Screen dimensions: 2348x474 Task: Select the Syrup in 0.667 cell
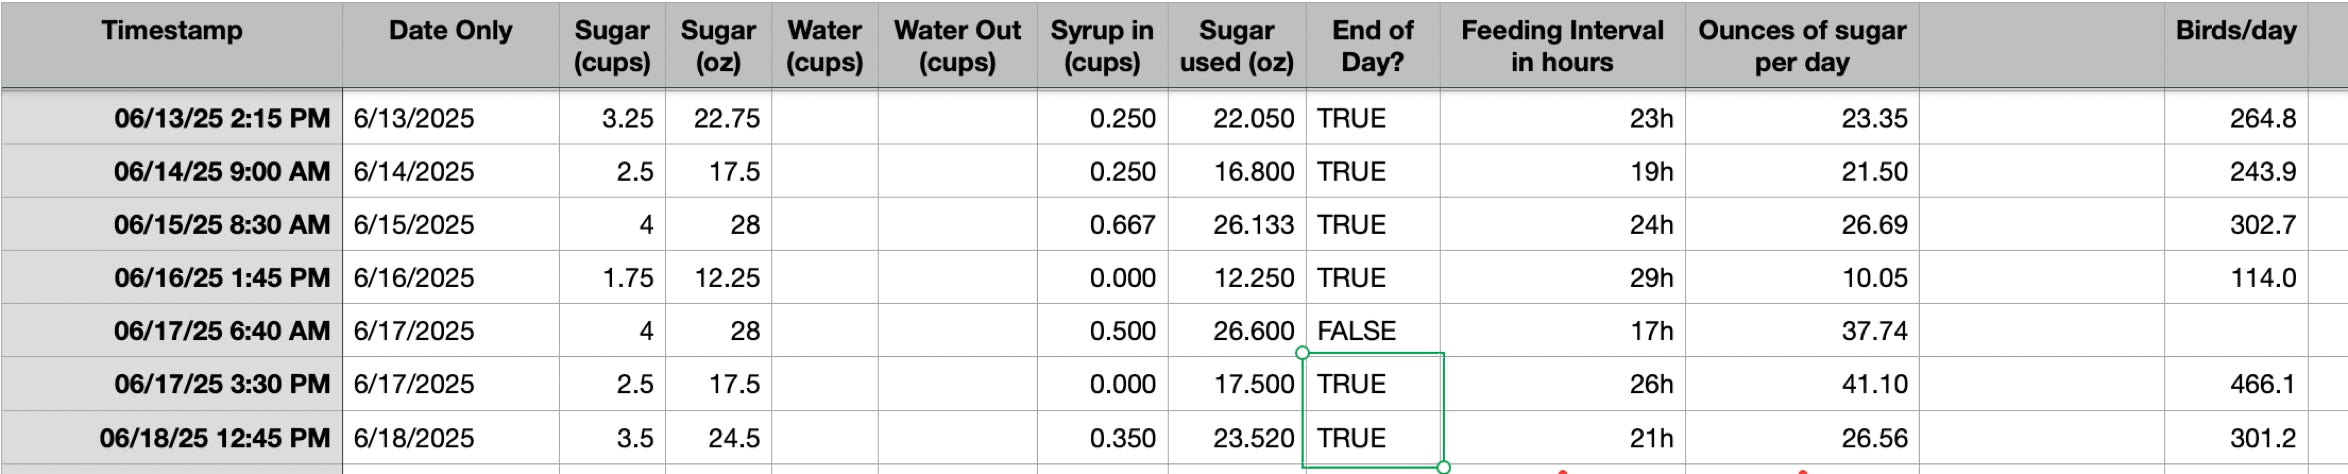coord(1102,225)
